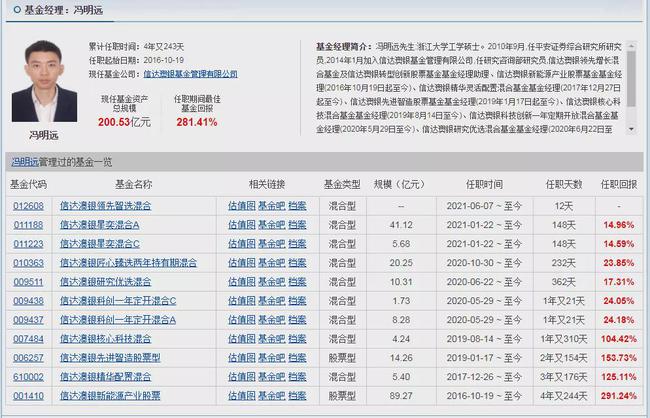Click 档案 link in row 011223

[x=297, y=244]
